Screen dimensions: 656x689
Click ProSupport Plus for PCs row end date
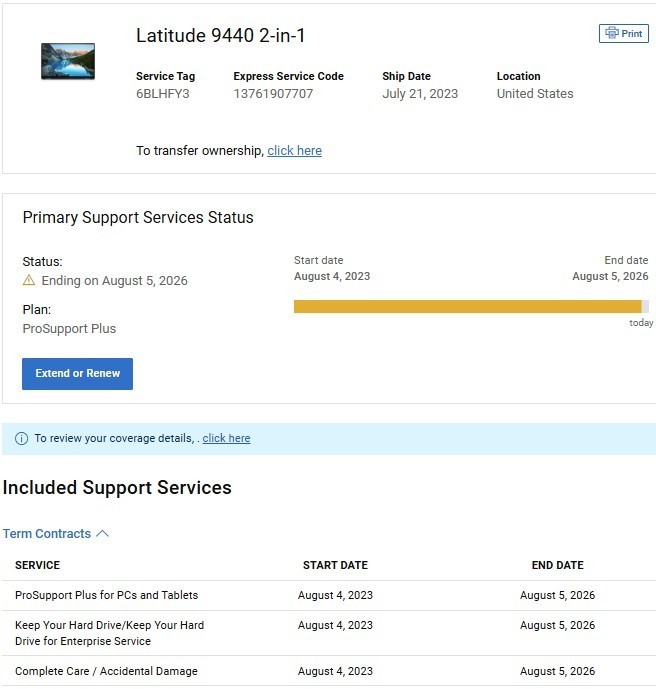click(558, 595)
